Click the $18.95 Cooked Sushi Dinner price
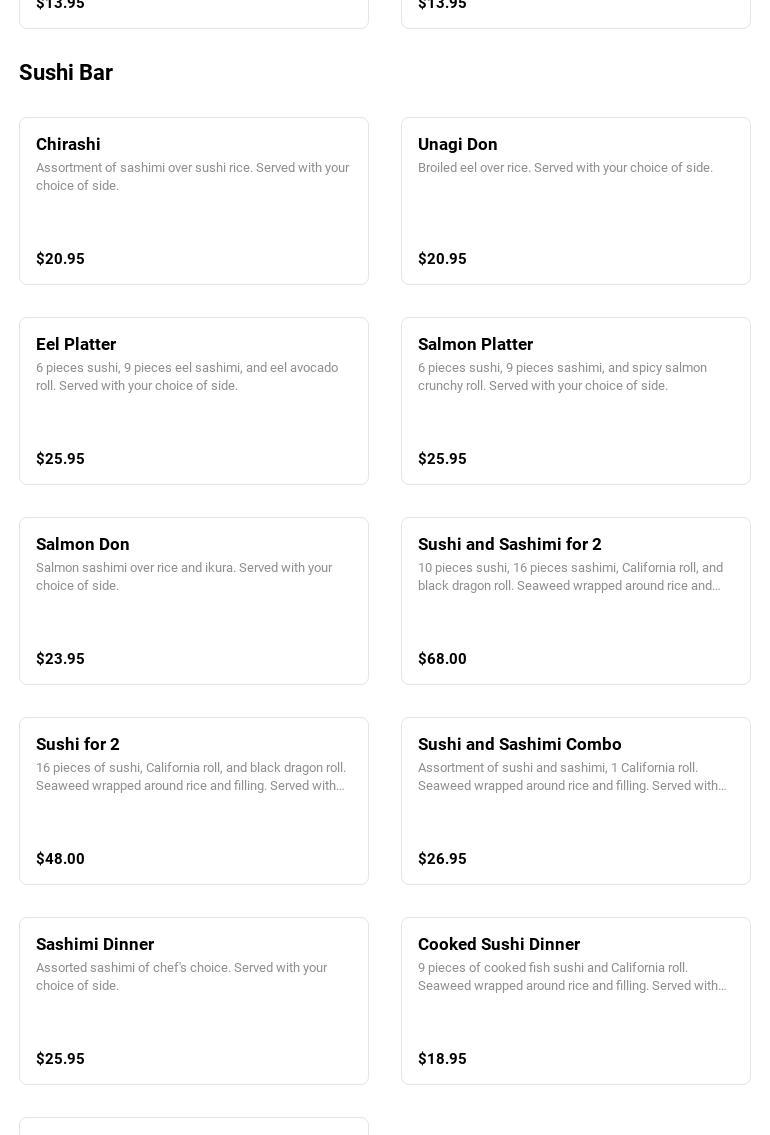Image resolution: width=770 pixels, height=1135 pixels. [x=442, y=1058]
